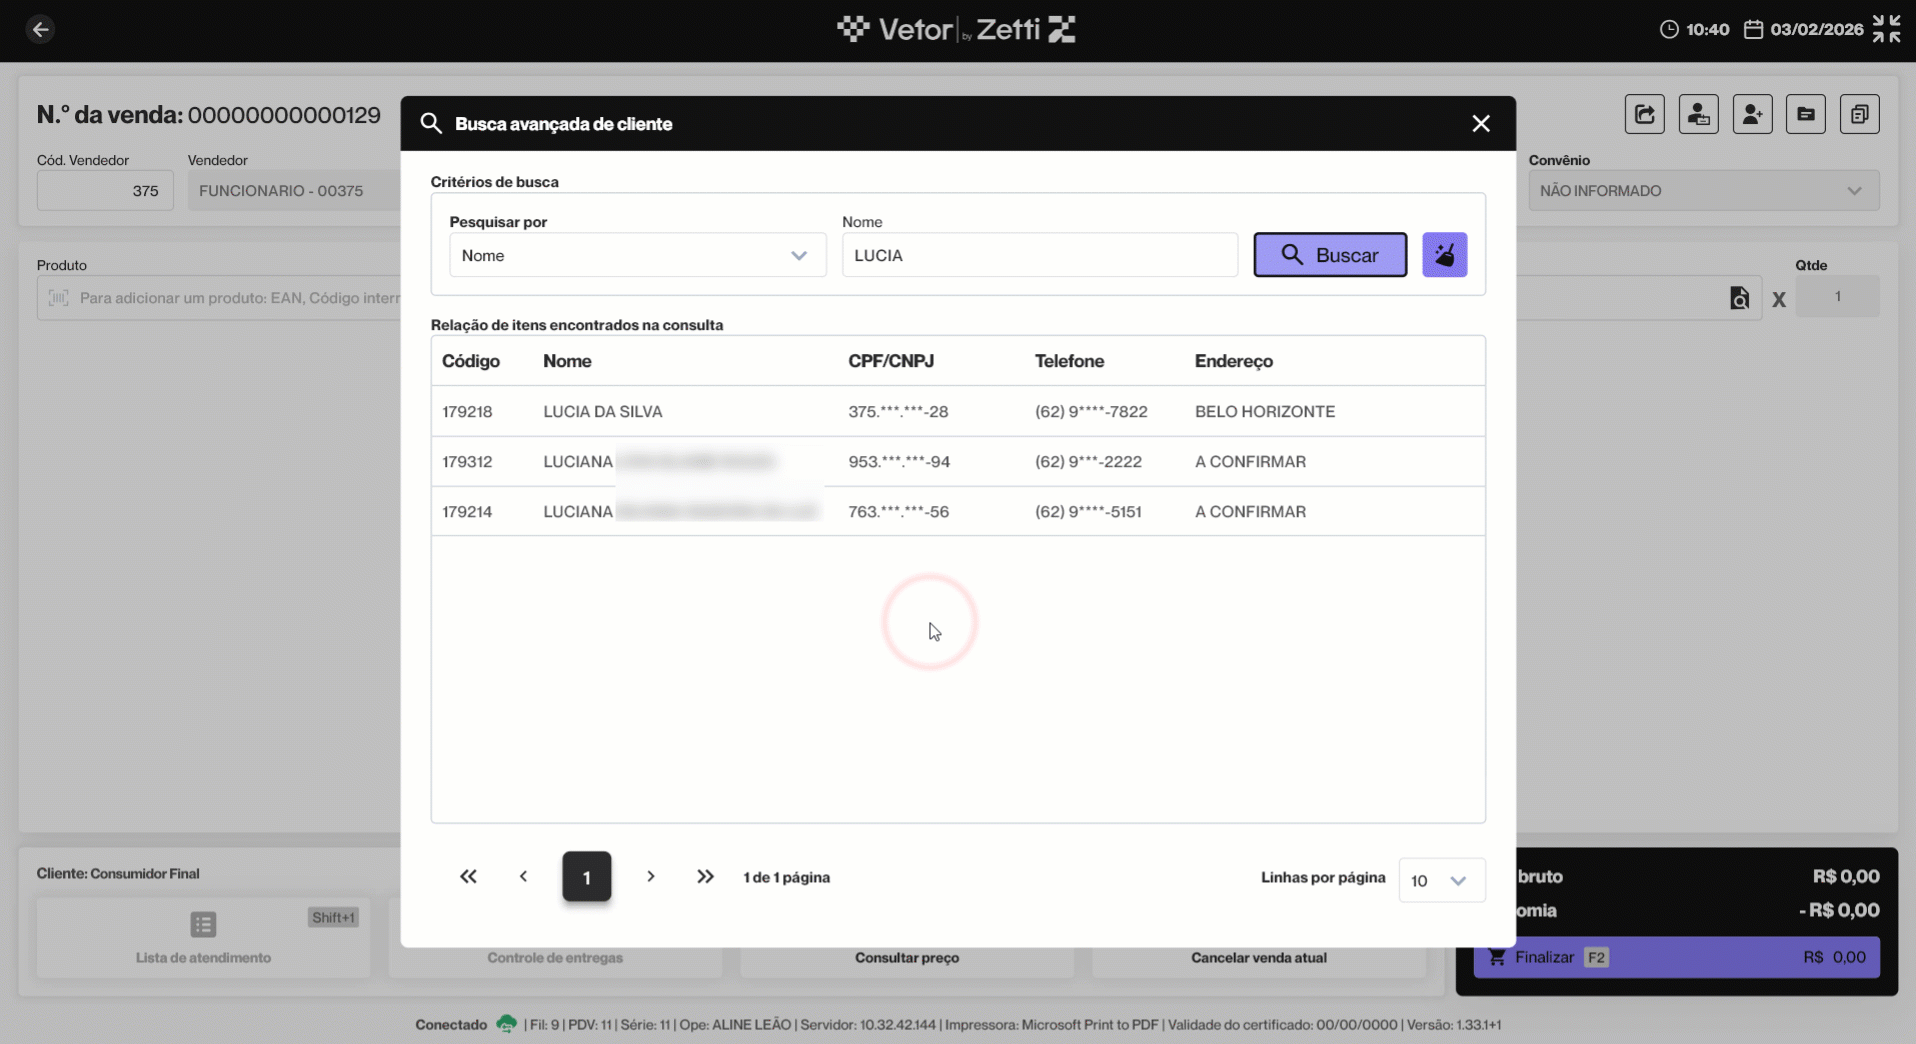Open the folder icon in the top-right toolbar

coord(1806,114)
